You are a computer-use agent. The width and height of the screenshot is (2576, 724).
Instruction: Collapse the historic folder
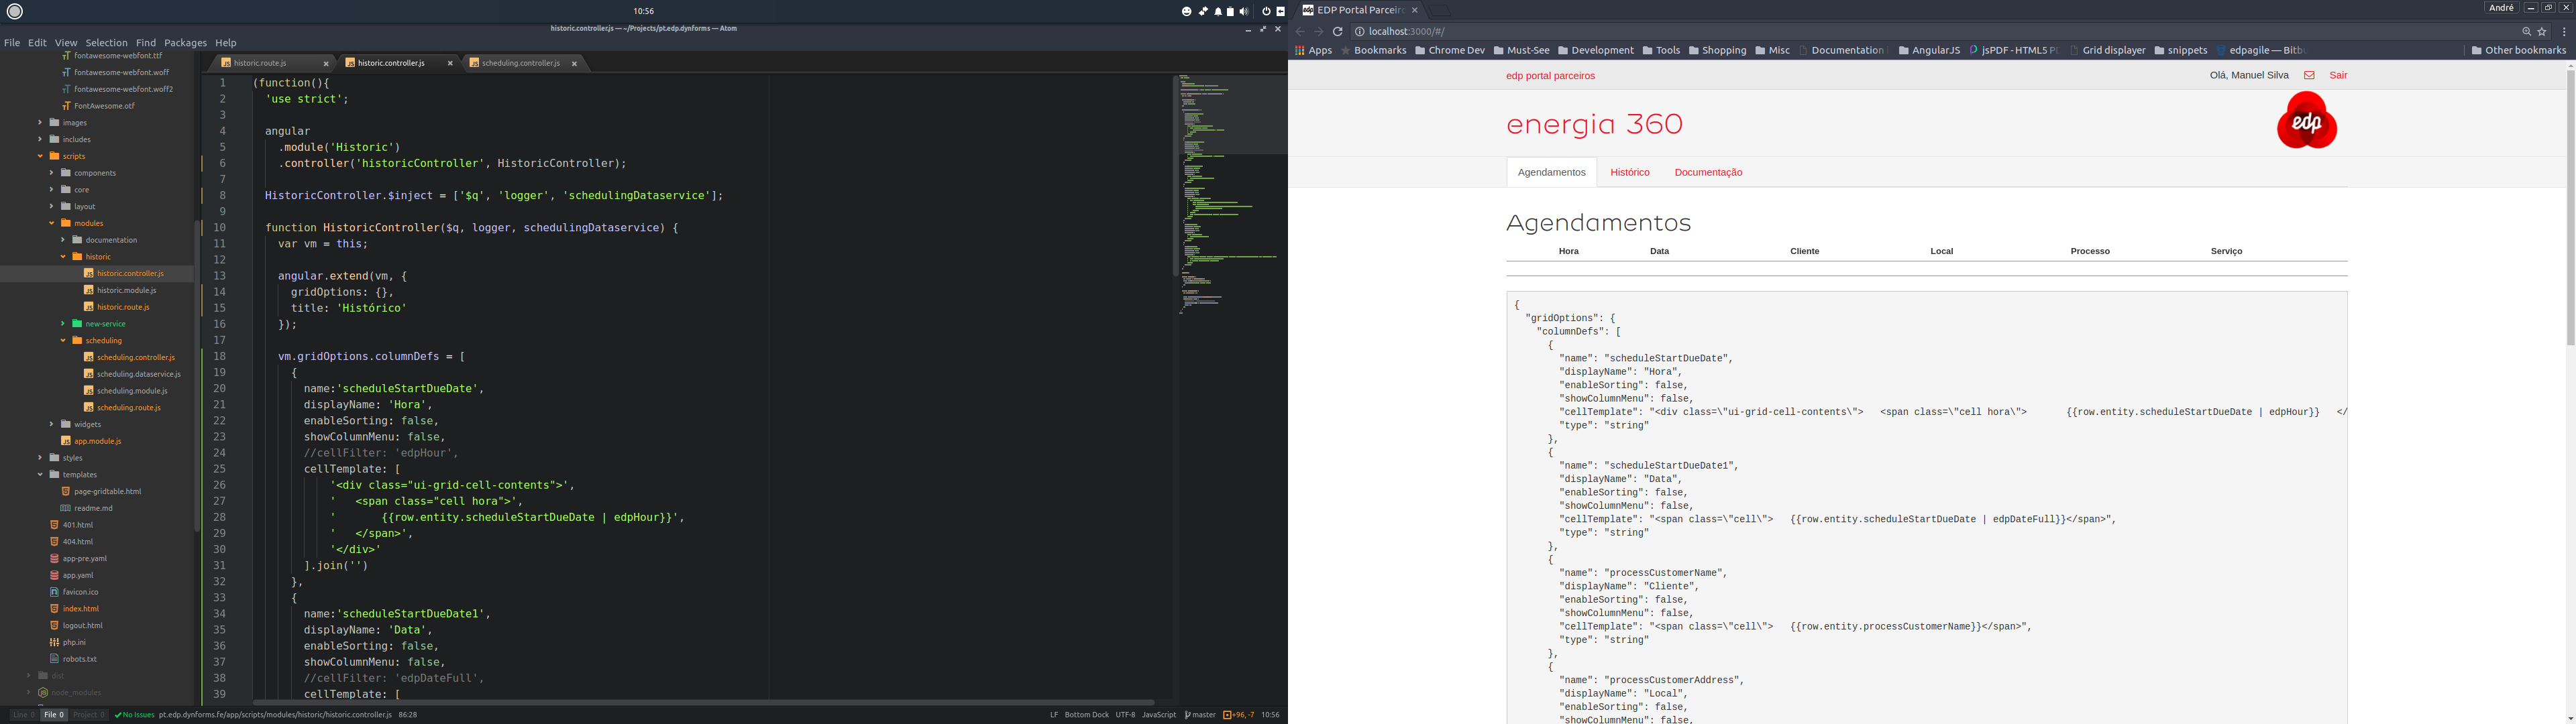point(63,257)
